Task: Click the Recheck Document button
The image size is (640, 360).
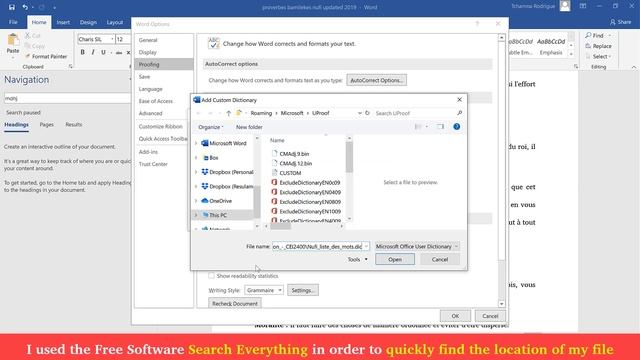Action: click(x=235, y=303)
